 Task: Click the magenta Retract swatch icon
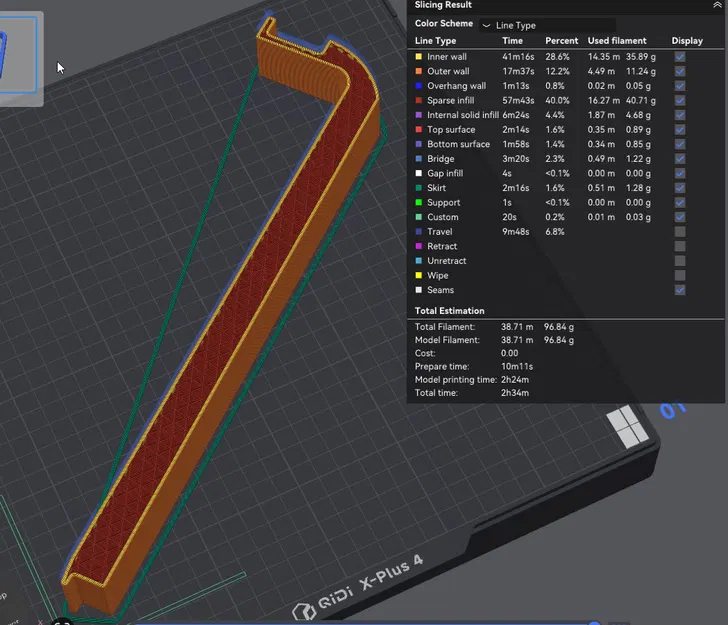point(418,246)
